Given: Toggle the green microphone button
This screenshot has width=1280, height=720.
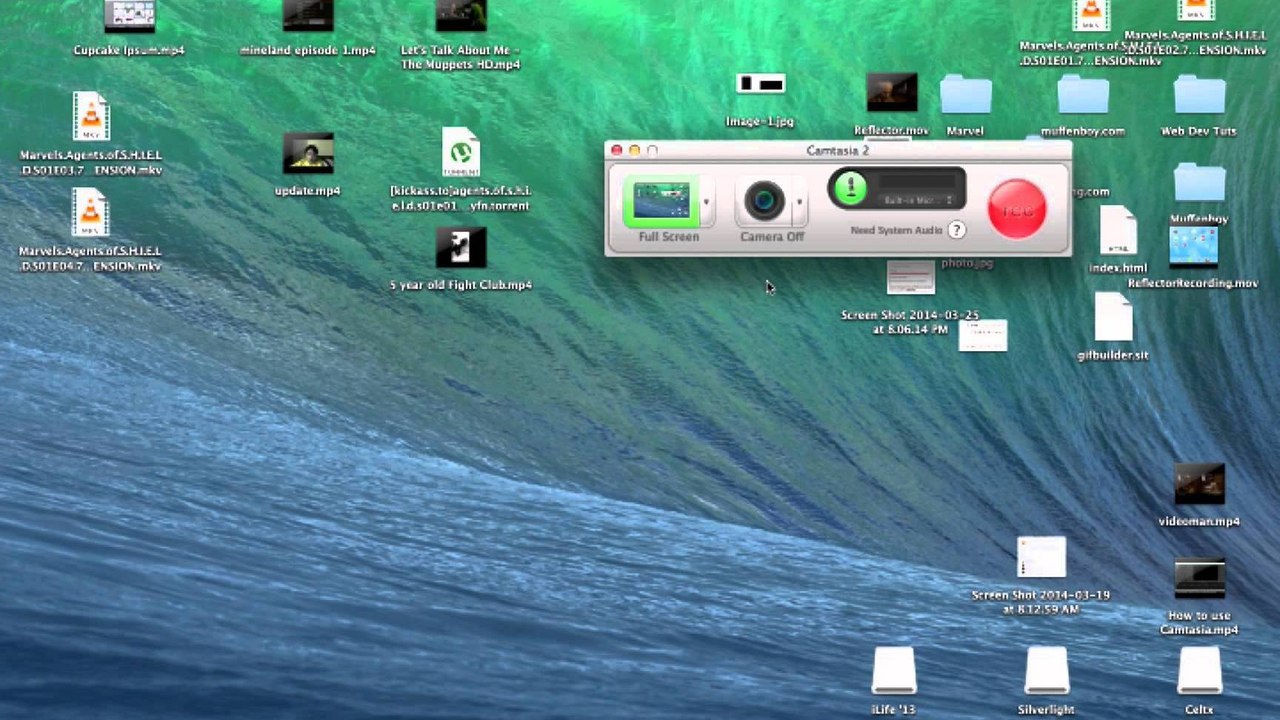Looking at the screenshot, I should pos(850,188).
